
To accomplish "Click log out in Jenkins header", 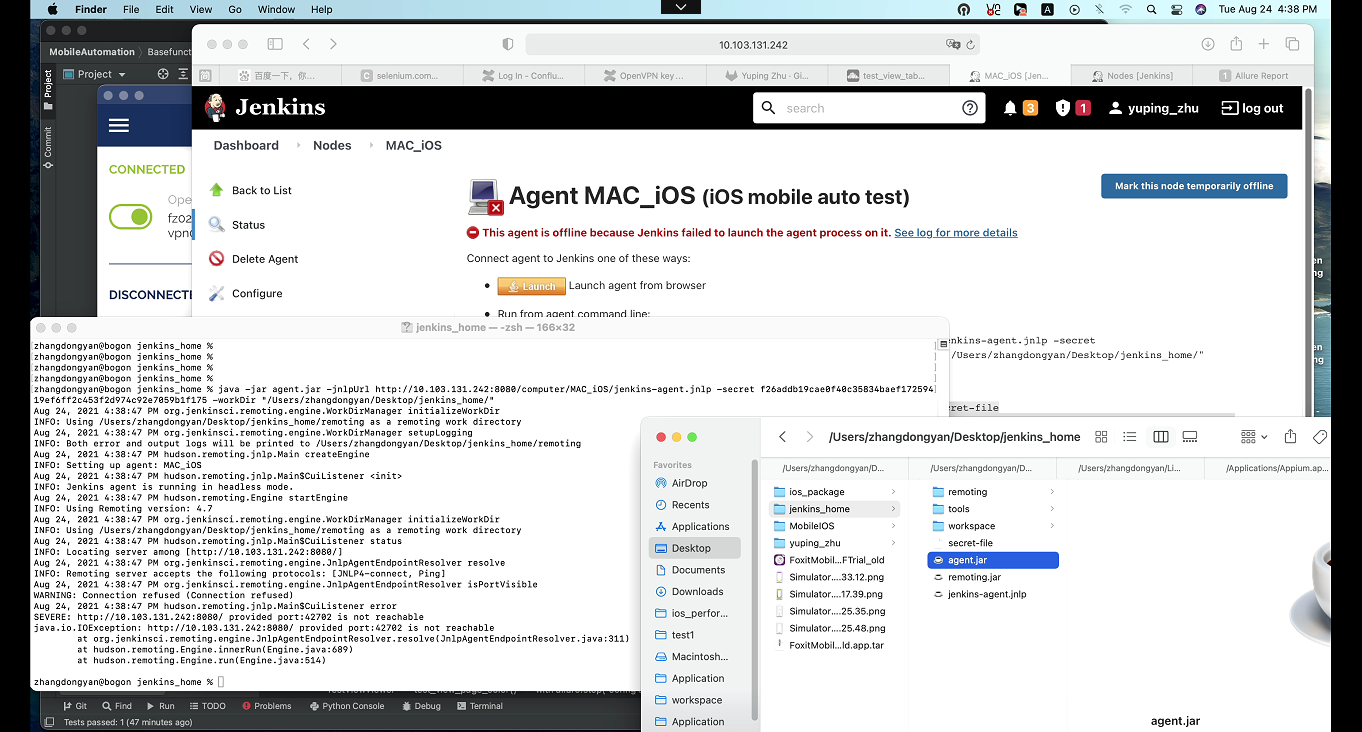I will point(1252,108).
